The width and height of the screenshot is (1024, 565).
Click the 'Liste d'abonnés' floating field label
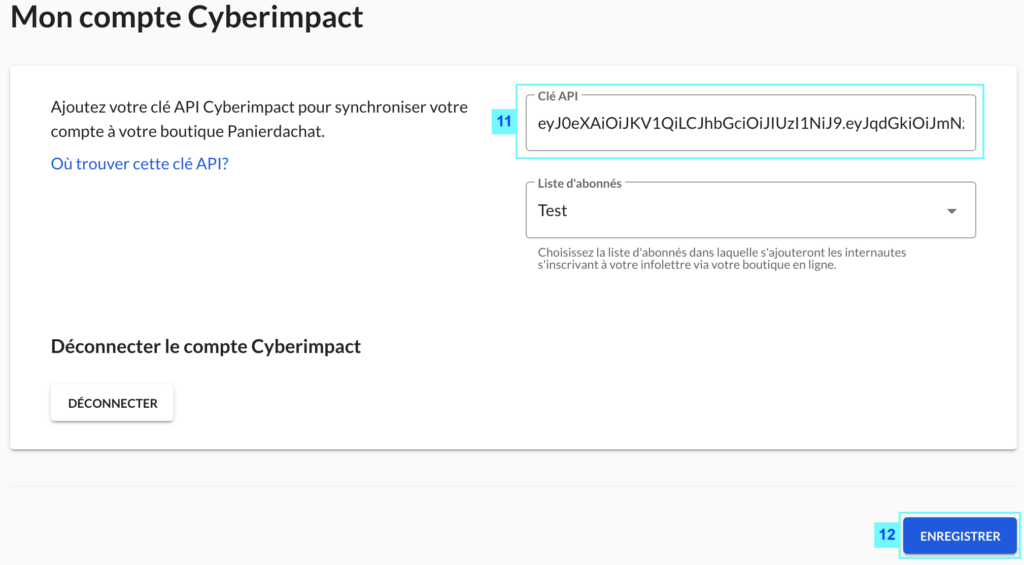(579, 184)
